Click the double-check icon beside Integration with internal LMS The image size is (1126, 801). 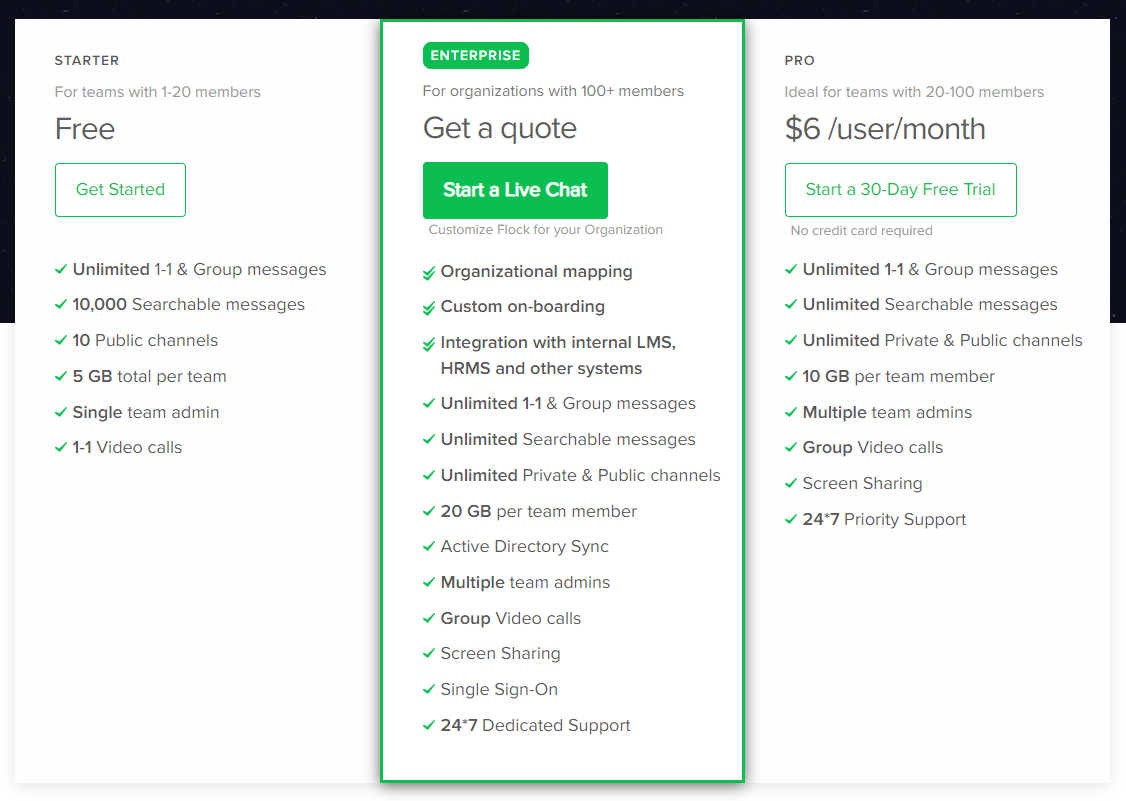pyautogui.click(x=429, y=344)
